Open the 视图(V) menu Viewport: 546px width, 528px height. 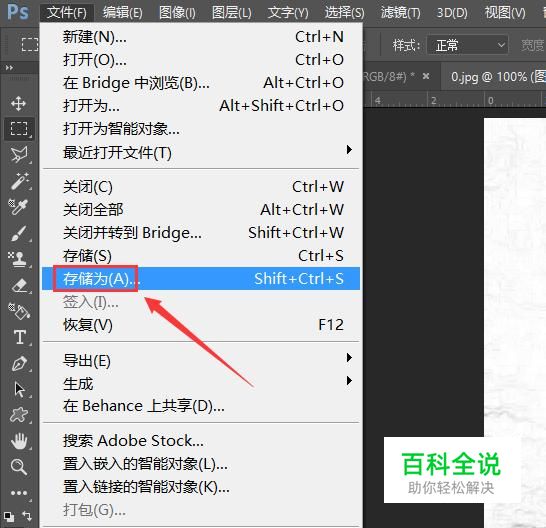505,13
